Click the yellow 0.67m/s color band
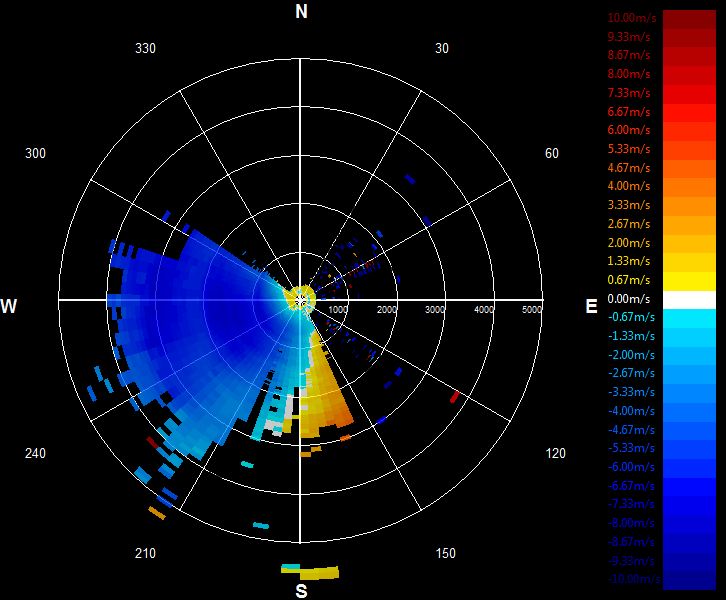The height and width of the screenshot is (600, 726). (689, 281)
